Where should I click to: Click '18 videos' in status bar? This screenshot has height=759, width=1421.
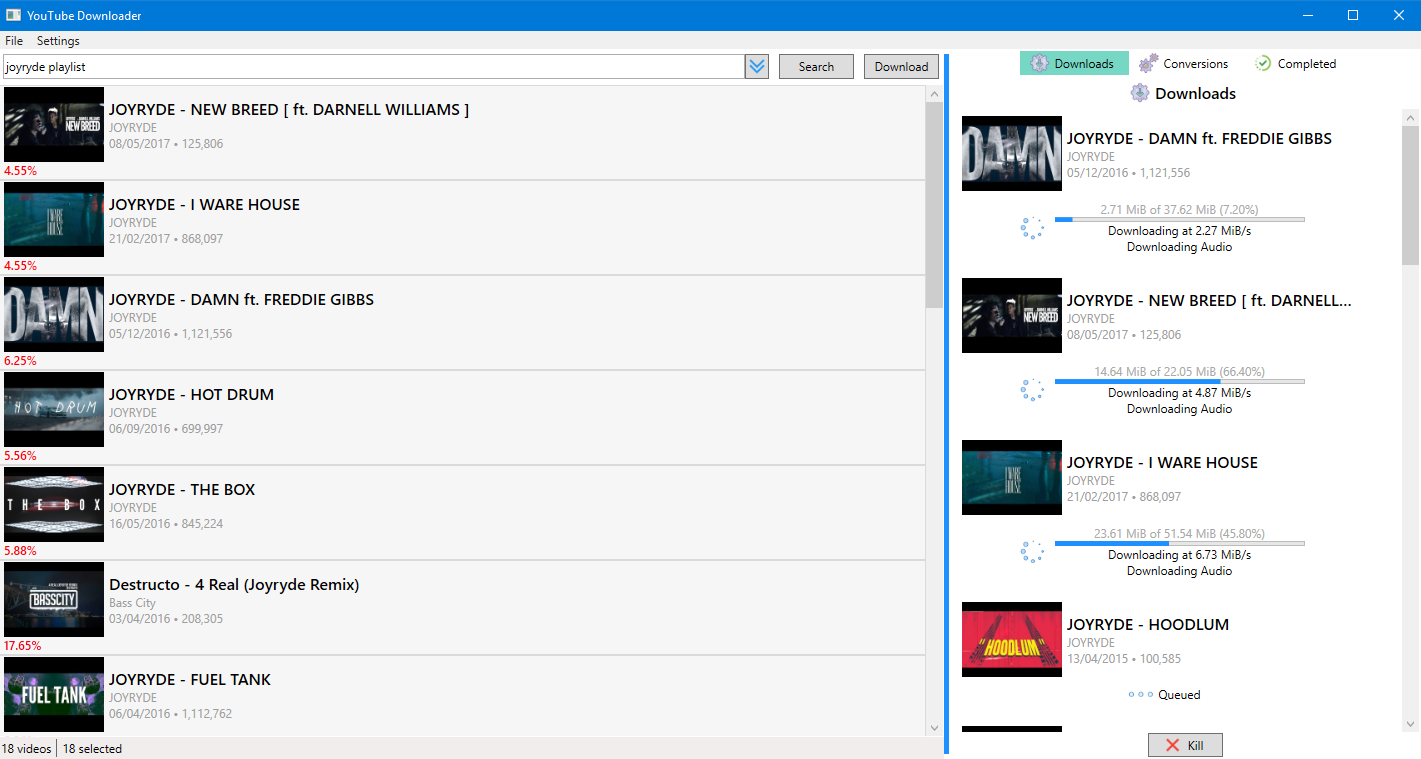(x=27, y=748)
